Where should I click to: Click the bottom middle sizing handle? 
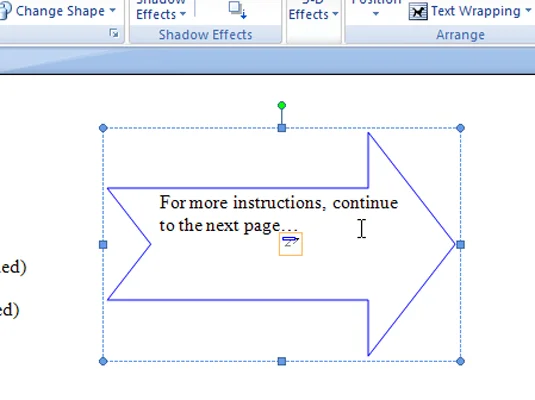click(282, 361)
